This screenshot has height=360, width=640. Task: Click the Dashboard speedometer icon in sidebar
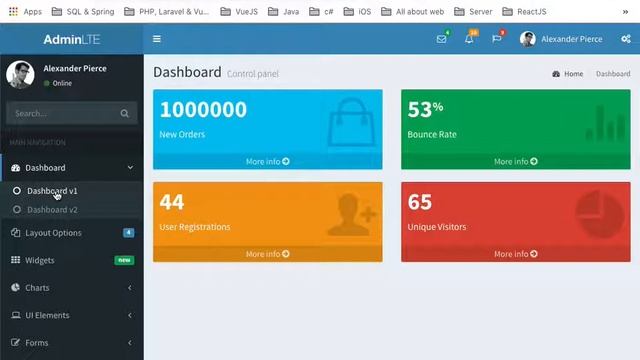pos(16,168)
